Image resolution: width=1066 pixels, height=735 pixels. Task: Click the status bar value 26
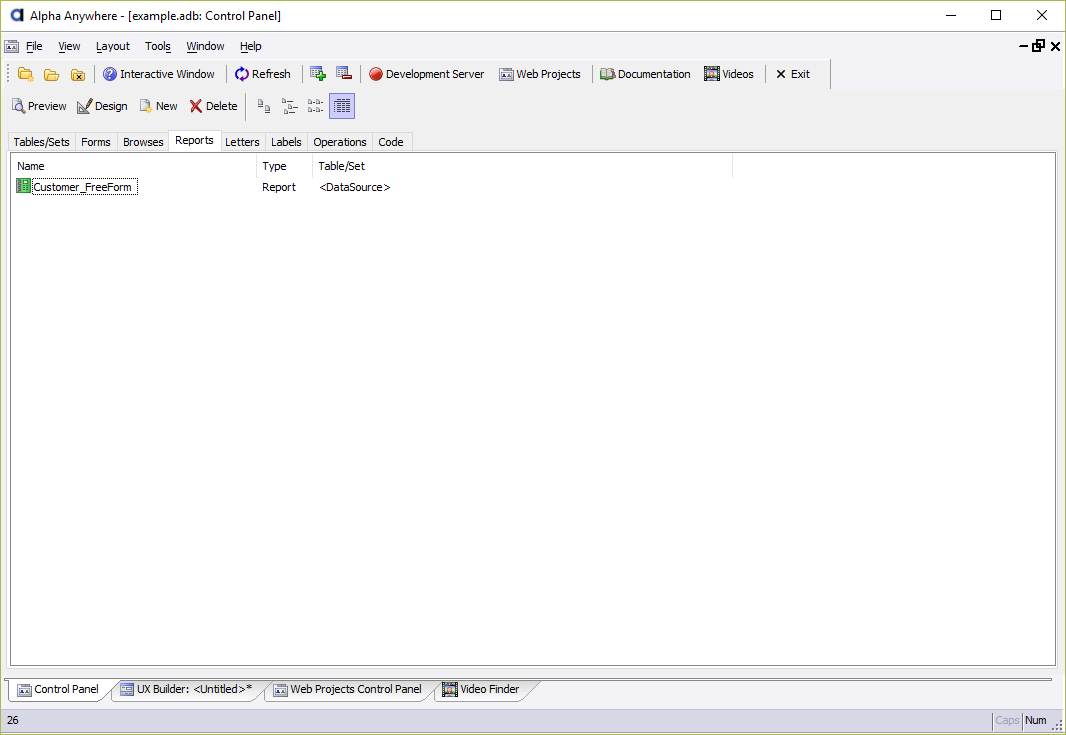coord(13,721)
